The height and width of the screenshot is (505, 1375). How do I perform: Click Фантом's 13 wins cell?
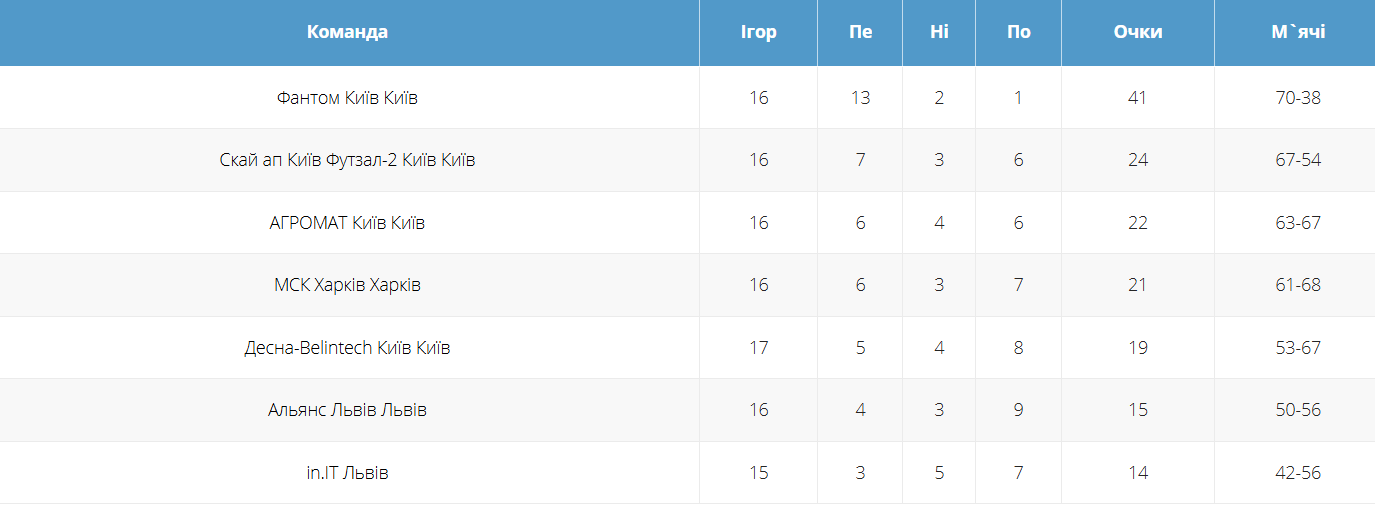[860, 98]
